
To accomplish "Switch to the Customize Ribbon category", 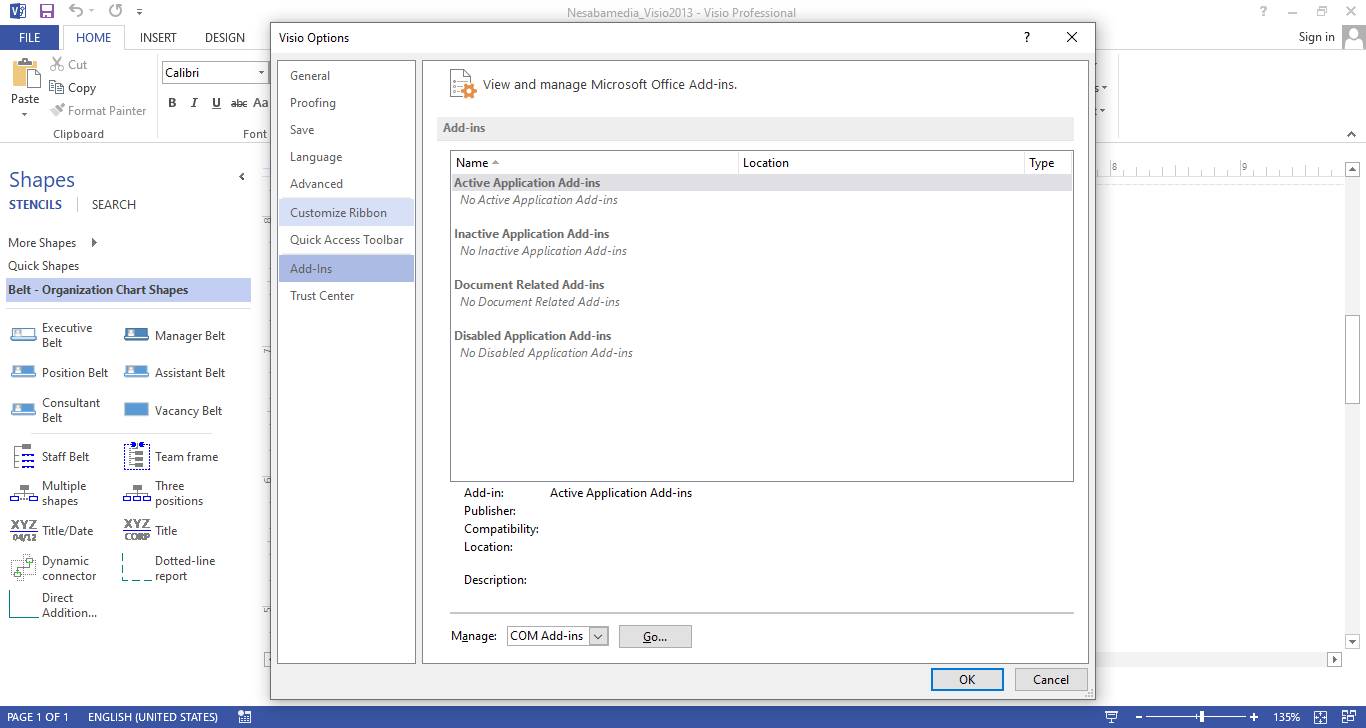I will (x=338, y=212).
